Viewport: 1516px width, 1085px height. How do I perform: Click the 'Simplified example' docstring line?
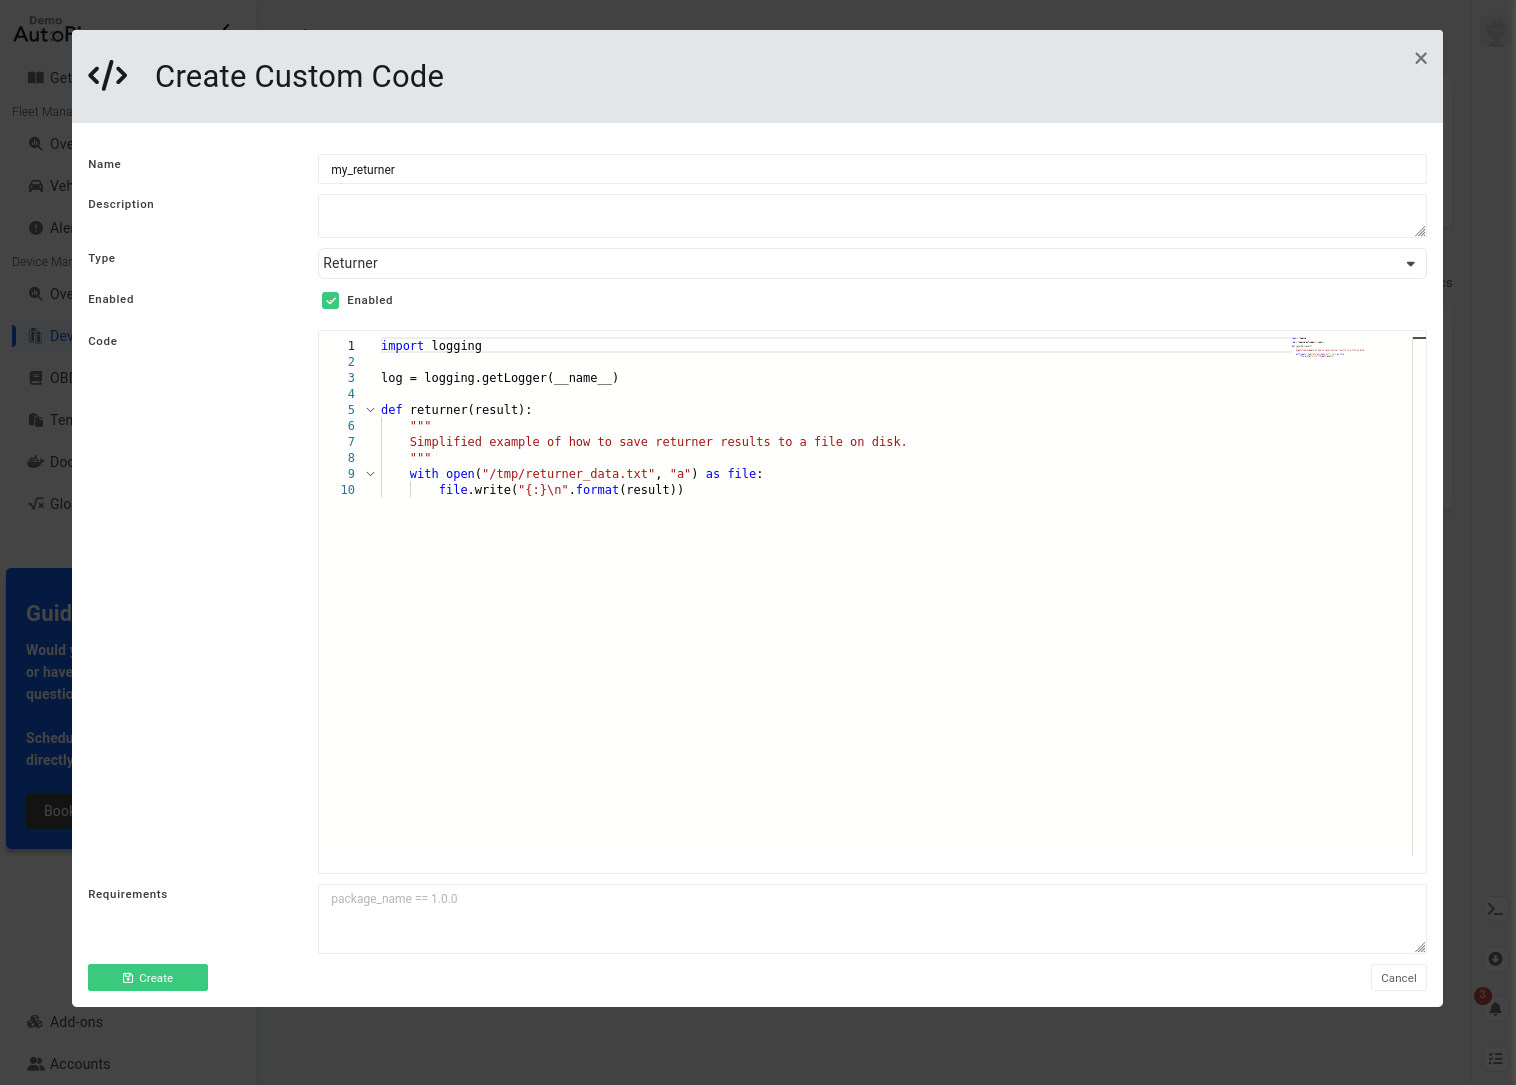(x=658, y=442)
